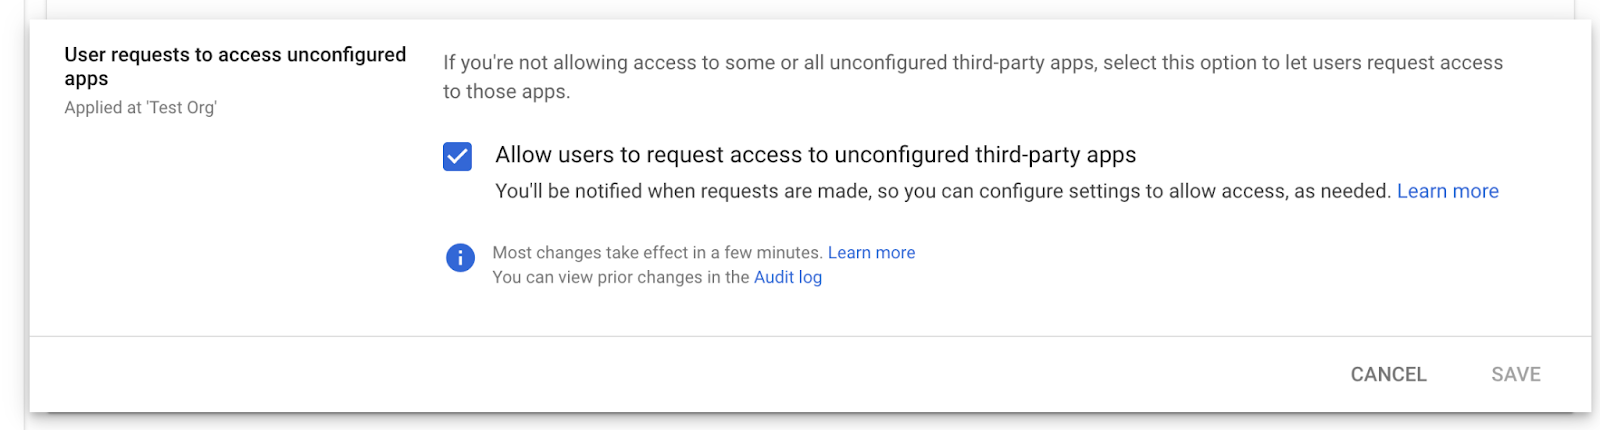Click 'Most changes take effect' notice text
1600x430 pixels.
coord(657,253)
